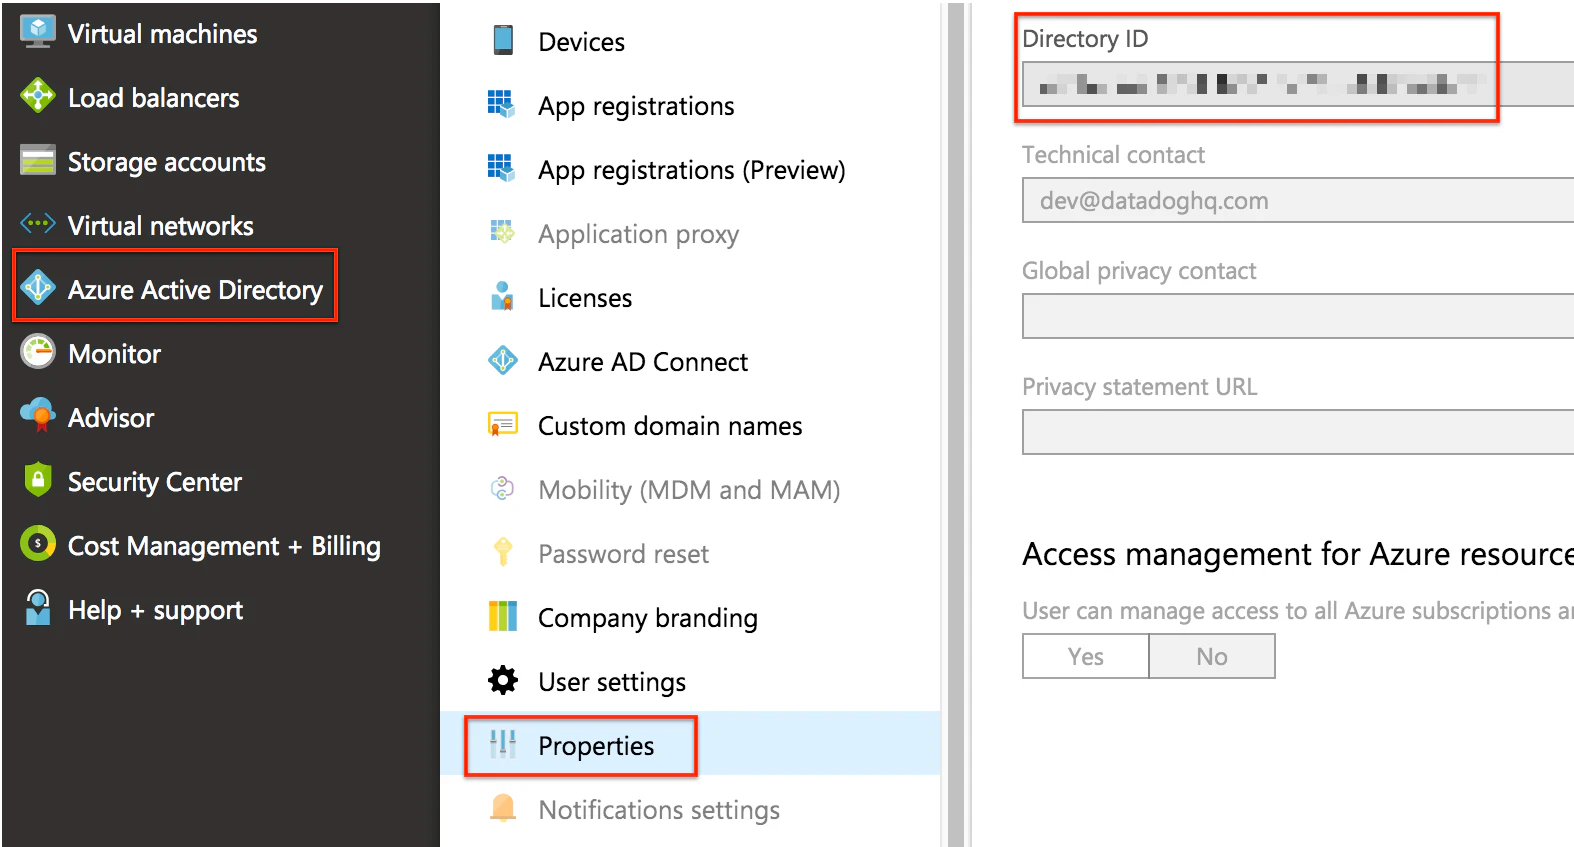Click the Privacy statement URL field
Image resolution: width=1574 pixels, height=847 pixels.
(x=1298, y=432)
